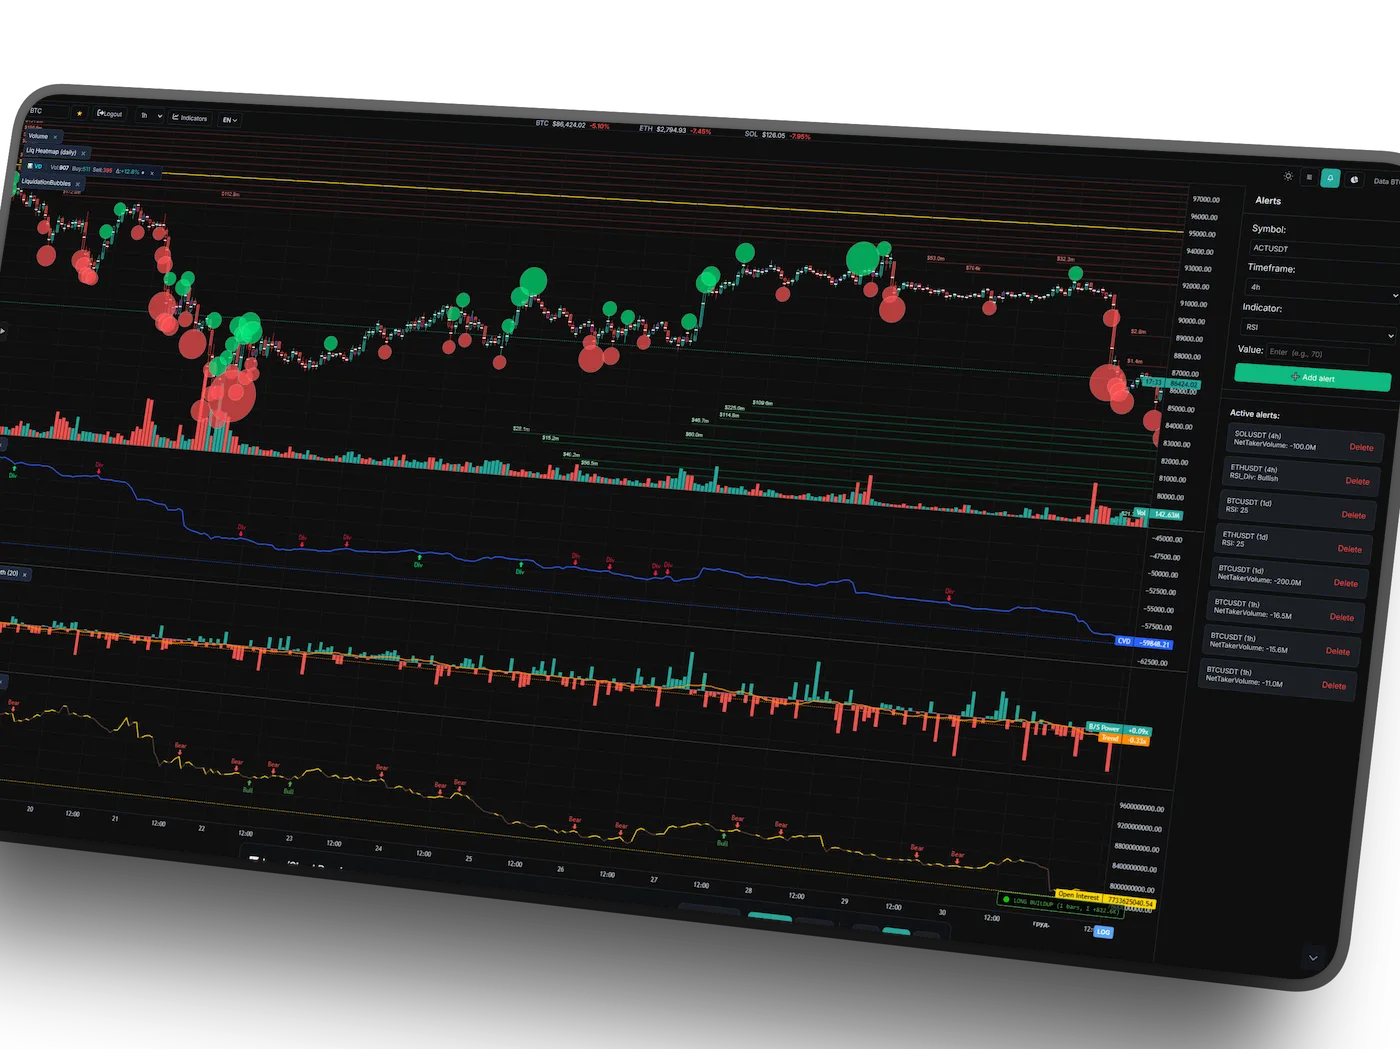Toggle the sun light-theme icon
Screen dimensions: 1400x1049
1288,176
